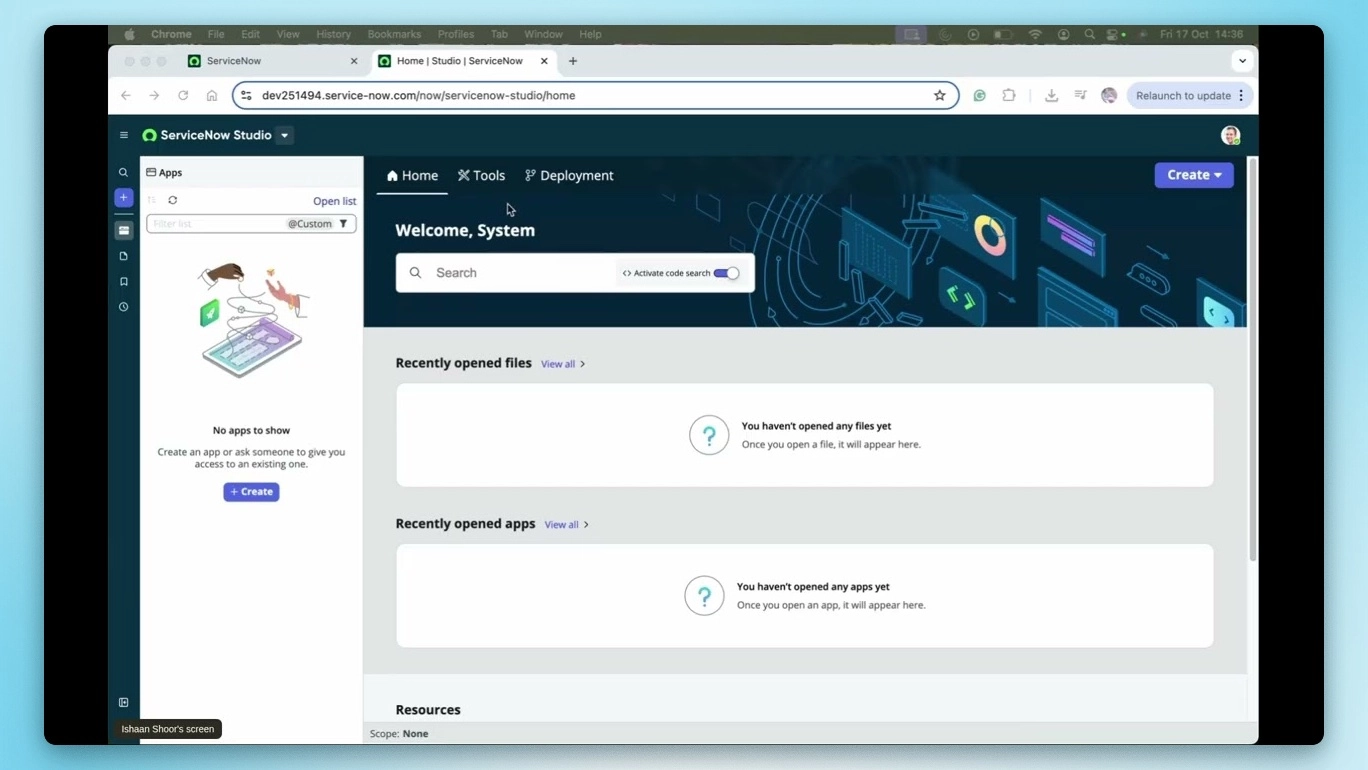
Task: Collapse the sidebar using the bottom panel icon
Action: pos(123,702)
